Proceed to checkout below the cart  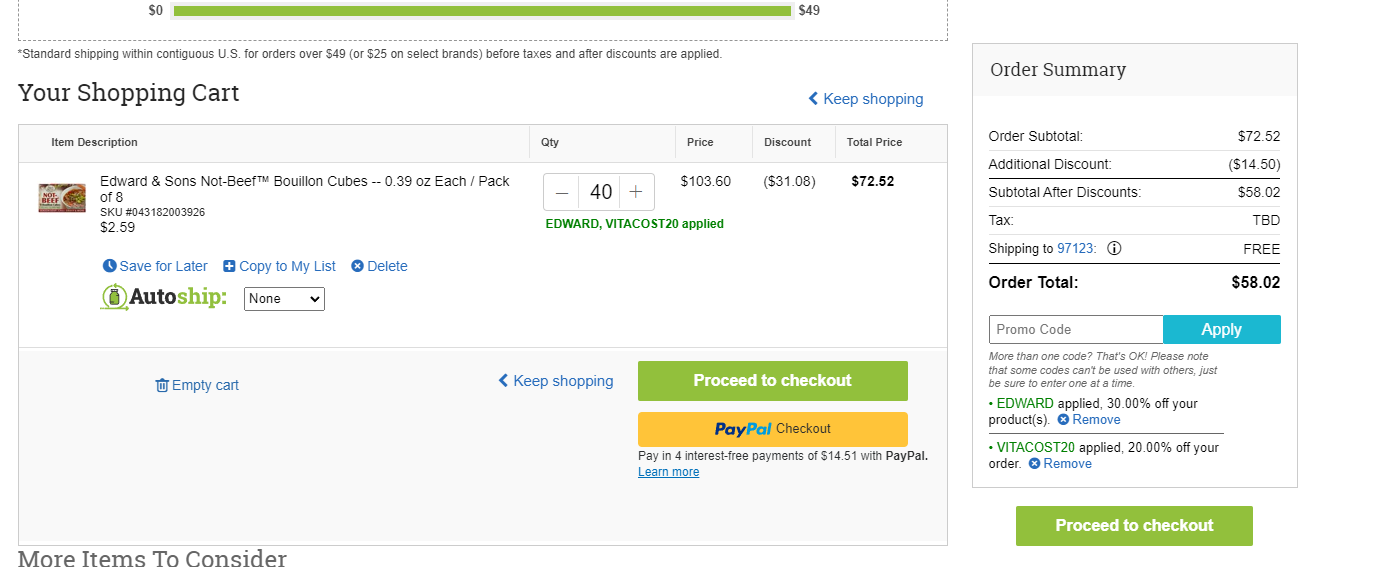(773, 381)
